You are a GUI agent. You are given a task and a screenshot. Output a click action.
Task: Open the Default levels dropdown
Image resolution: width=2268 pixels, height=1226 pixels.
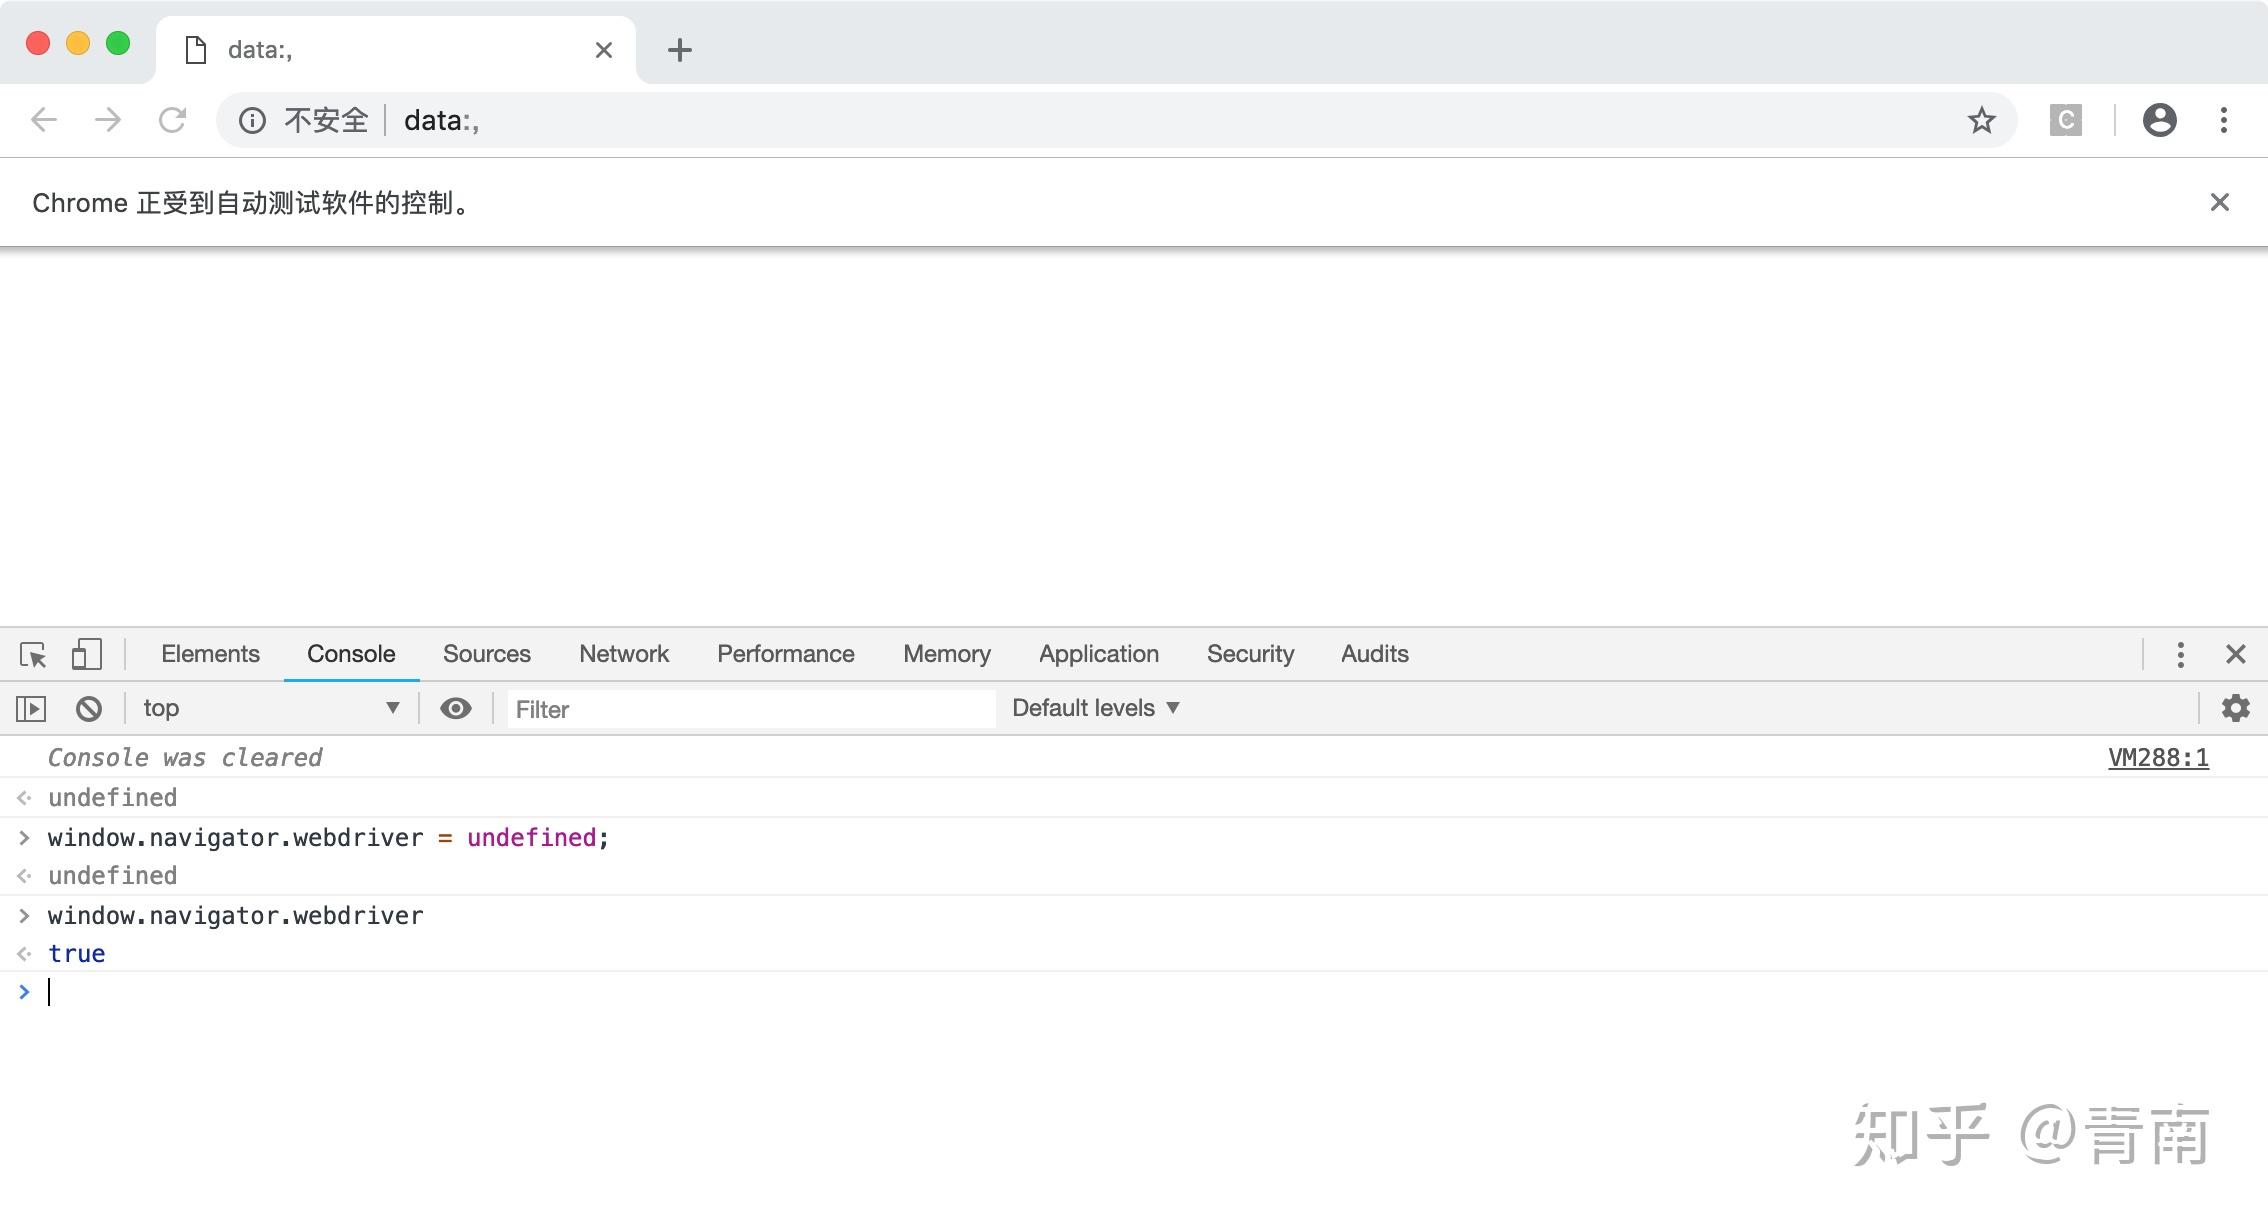[x=1093, y=708]
